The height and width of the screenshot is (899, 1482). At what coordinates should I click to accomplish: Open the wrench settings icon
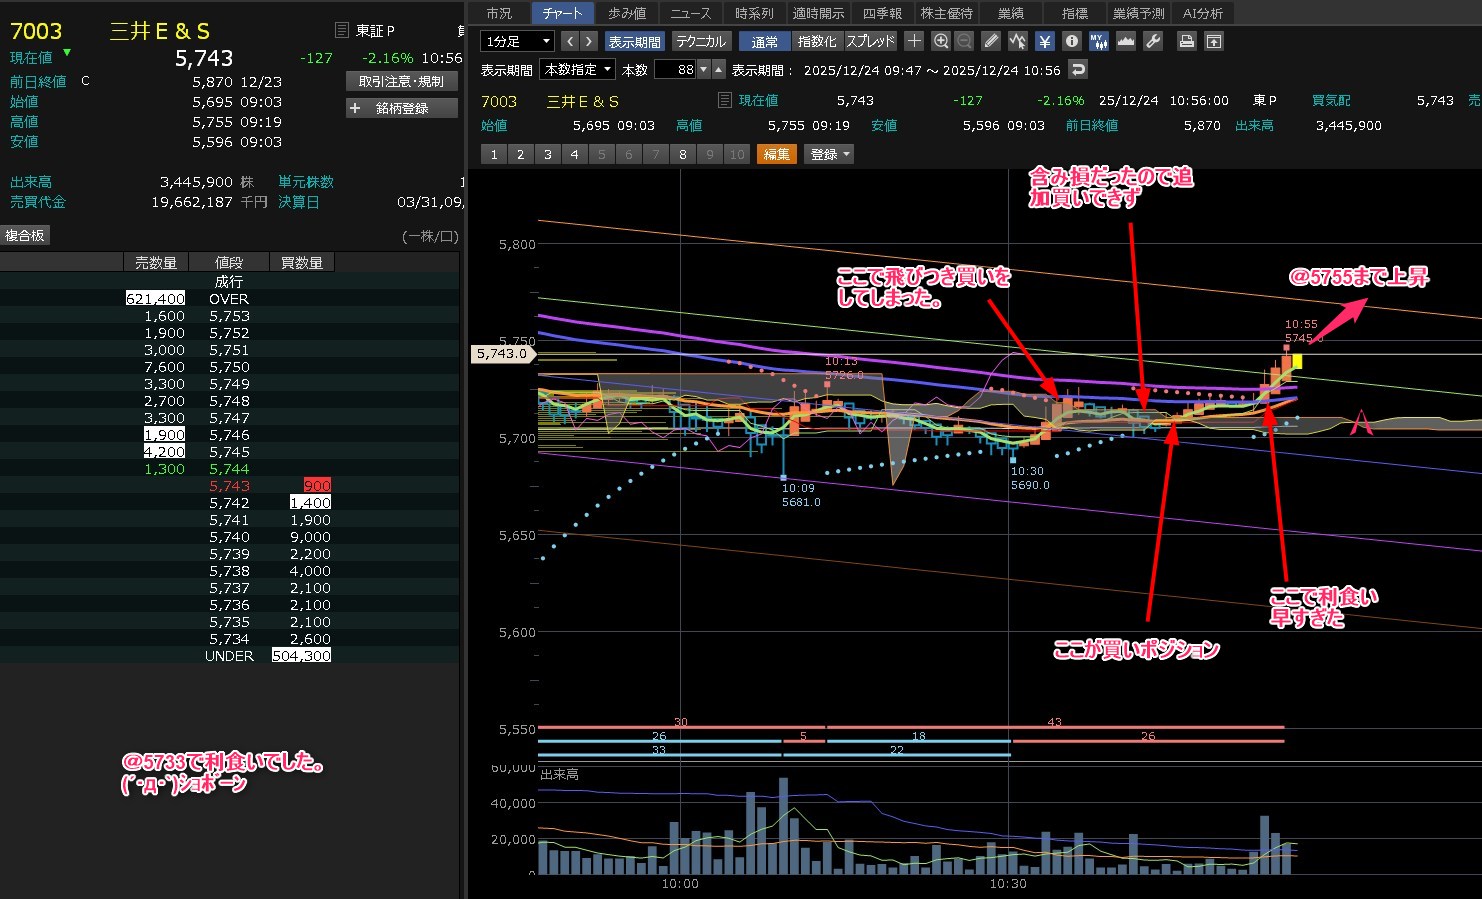[x=1153, y=41]
